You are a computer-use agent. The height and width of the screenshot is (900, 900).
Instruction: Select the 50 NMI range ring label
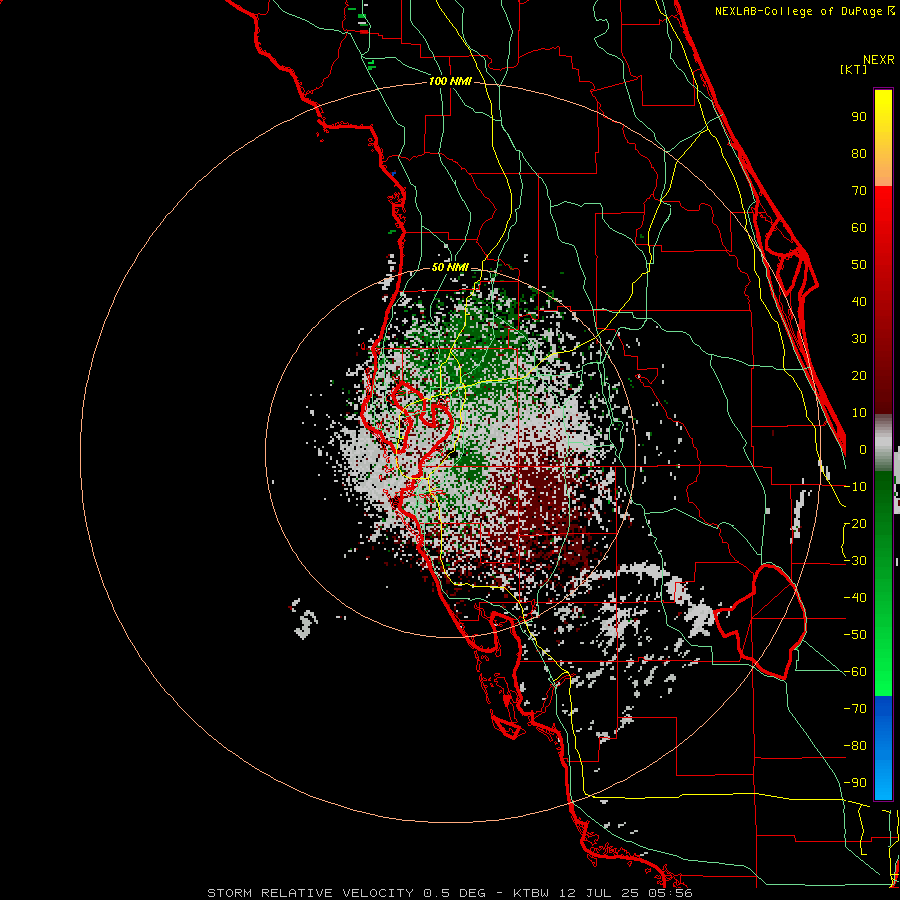[450, 267]
